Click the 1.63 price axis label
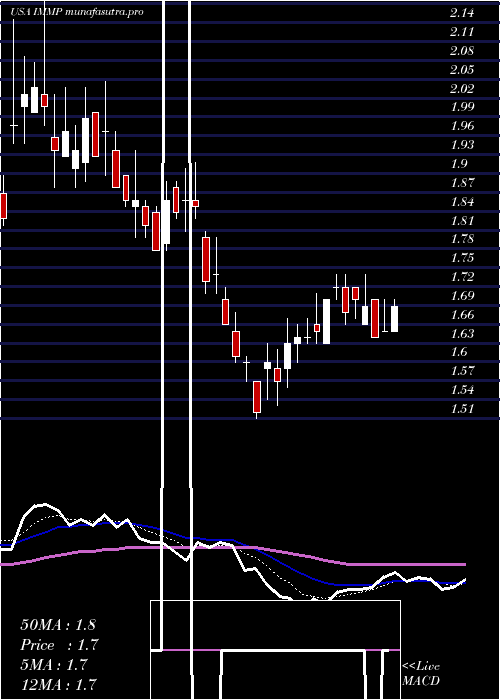The height and width of the screenshot is (700, 500). point(462,333)
